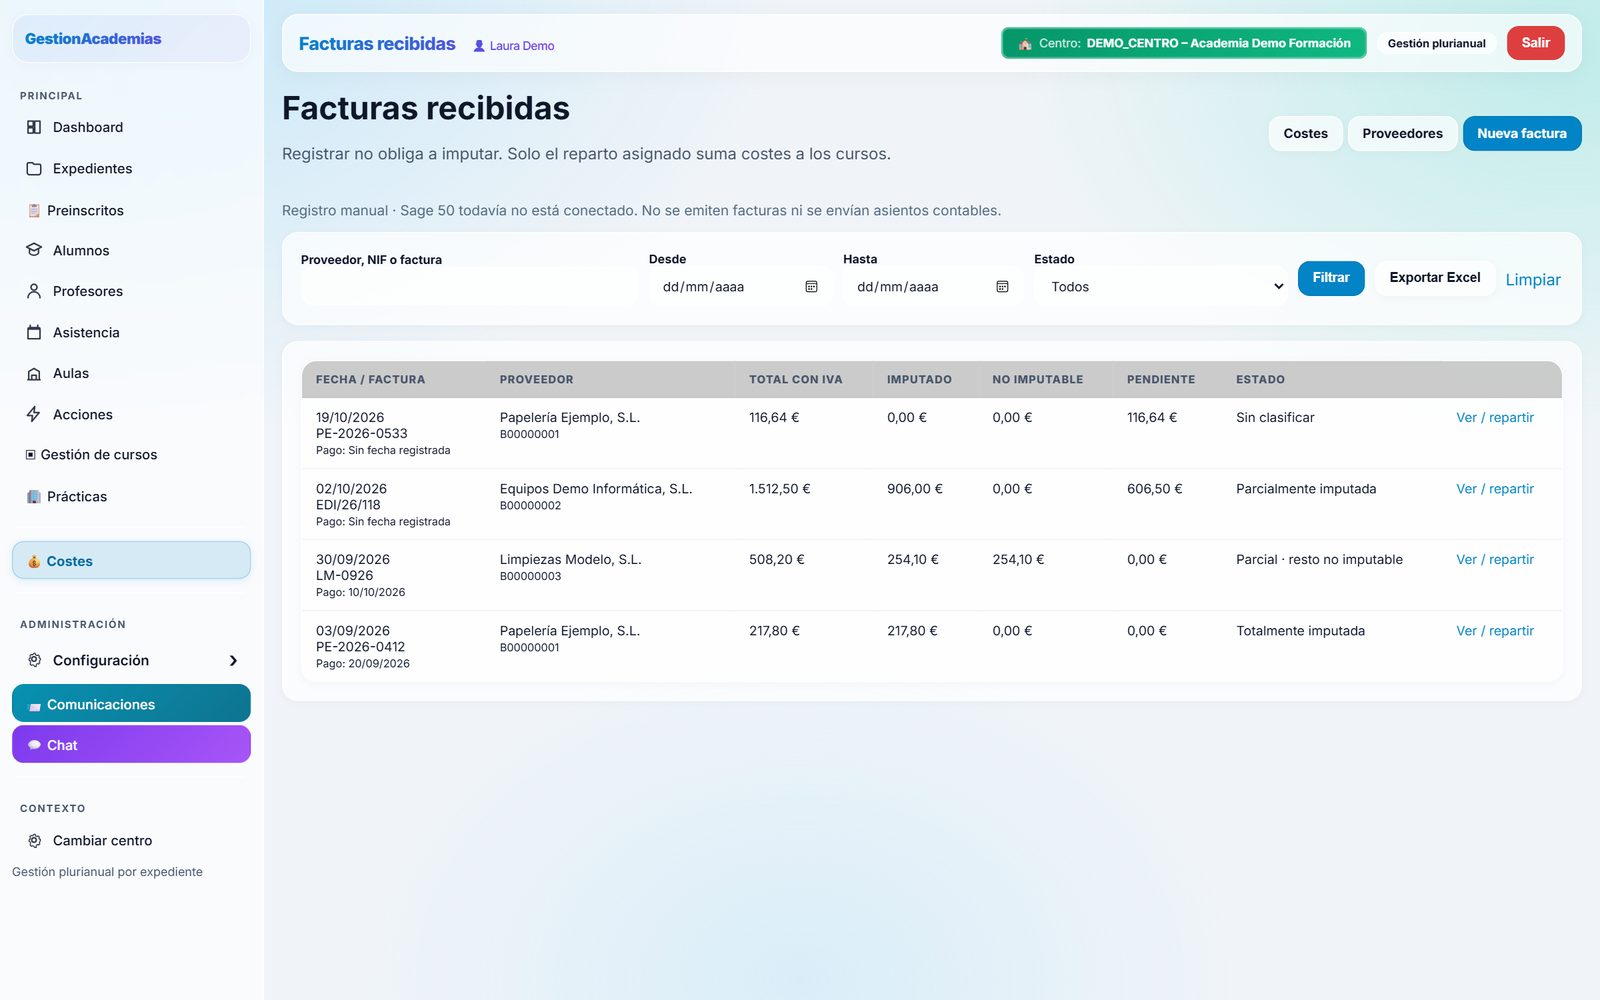Click the Aulas building icon
Image resolution: width=1600 pixels, height=1000 pixels.
coord(34,373)
